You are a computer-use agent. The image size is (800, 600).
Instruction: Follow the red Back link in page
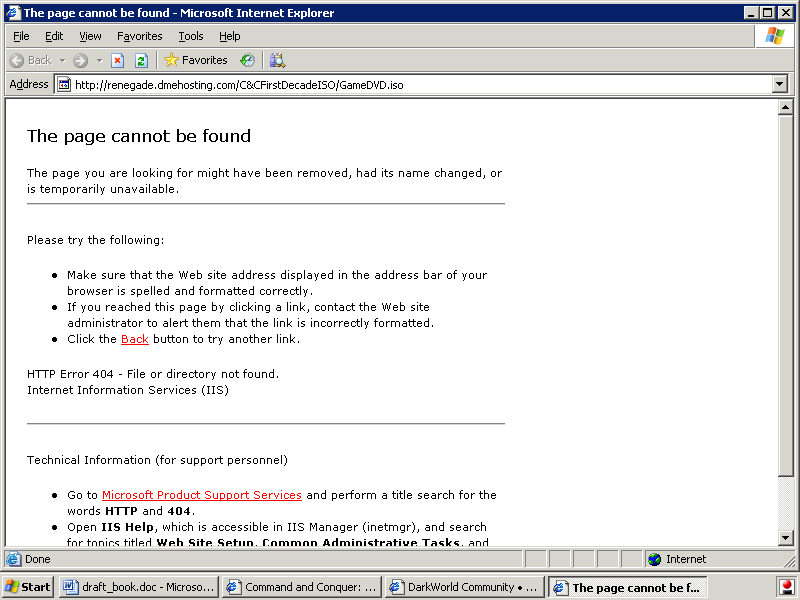coord(134,339)
